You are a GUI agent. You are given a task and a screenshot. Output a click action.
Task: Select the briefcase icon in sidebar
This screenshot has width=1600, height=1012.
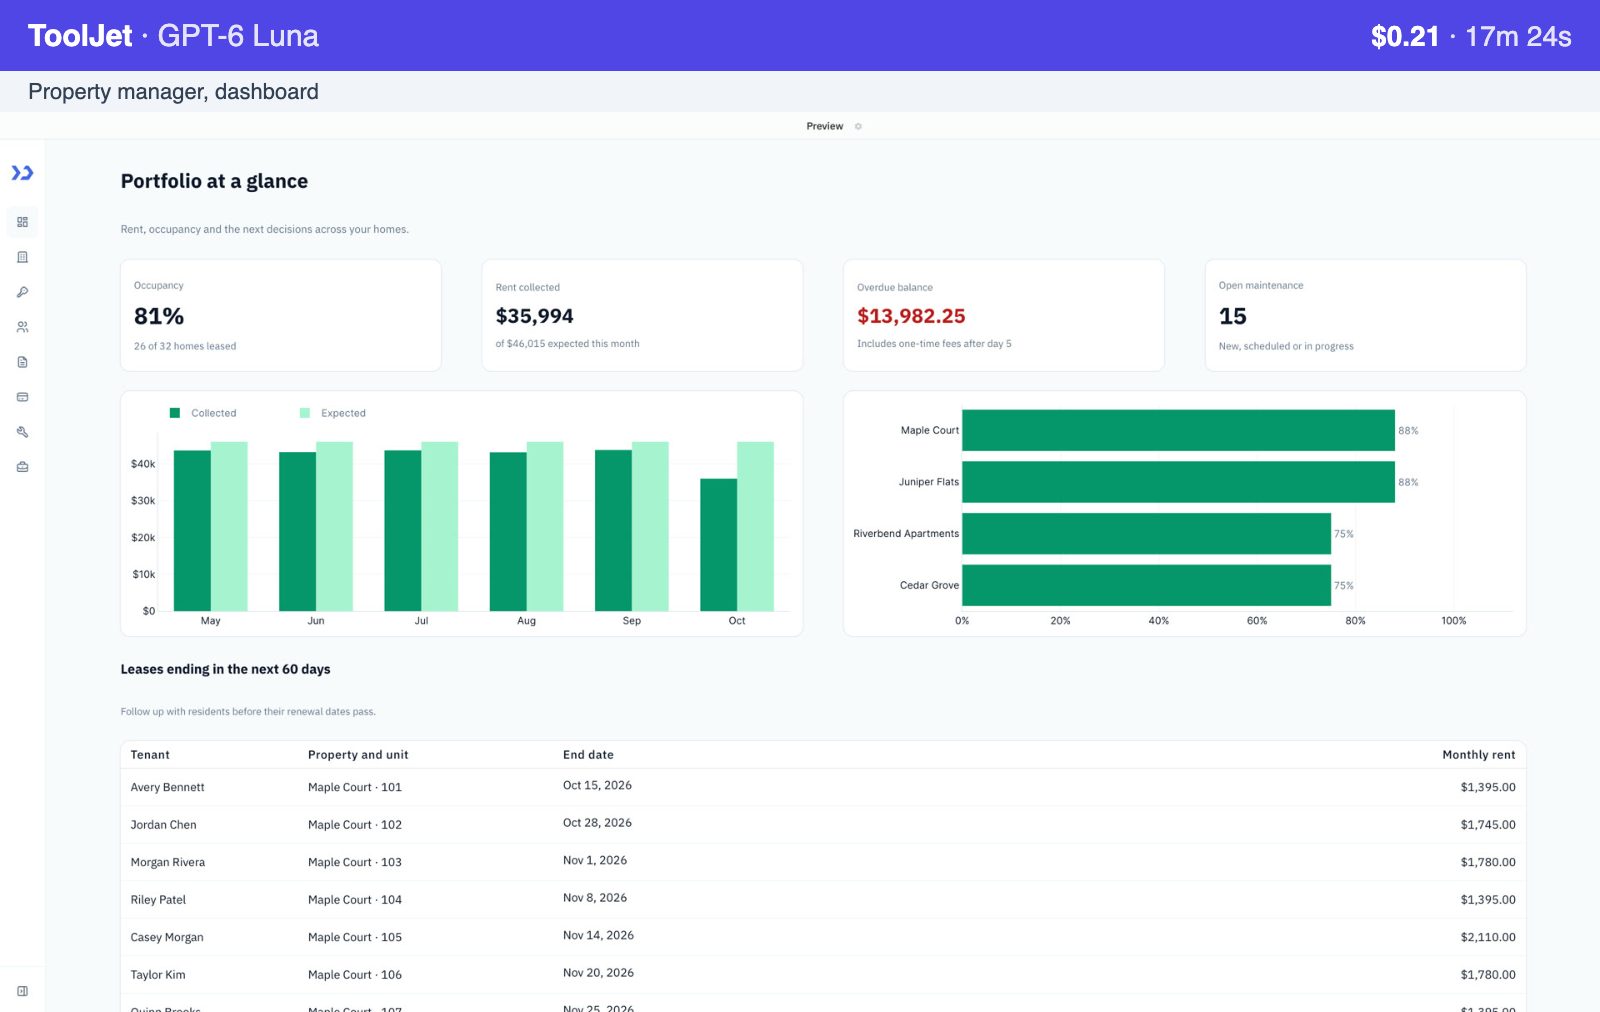22,467
